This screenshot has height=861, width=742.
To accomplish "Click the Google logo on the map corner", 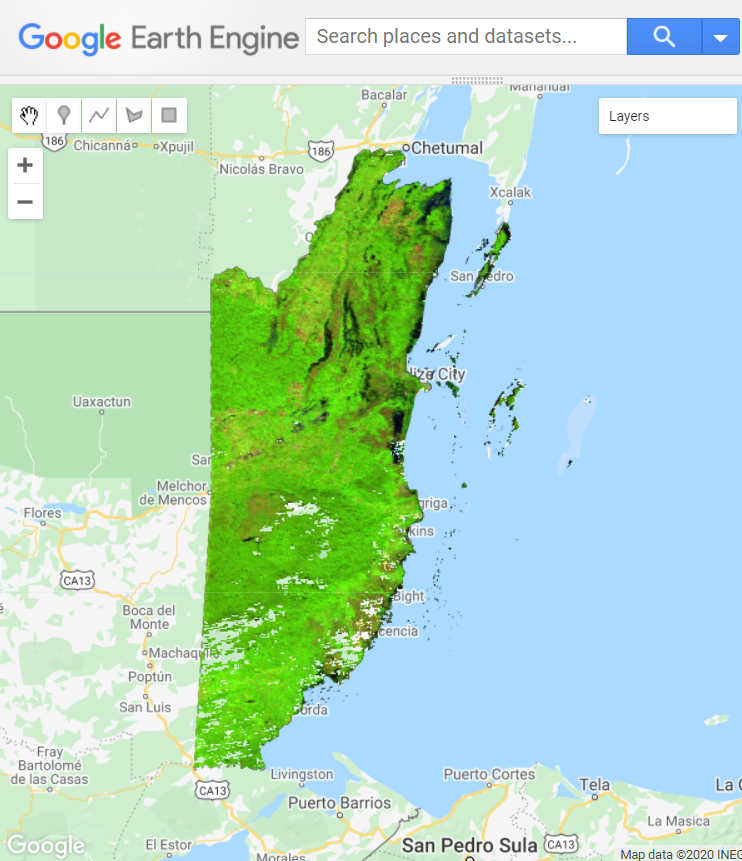I will (44, 846).
